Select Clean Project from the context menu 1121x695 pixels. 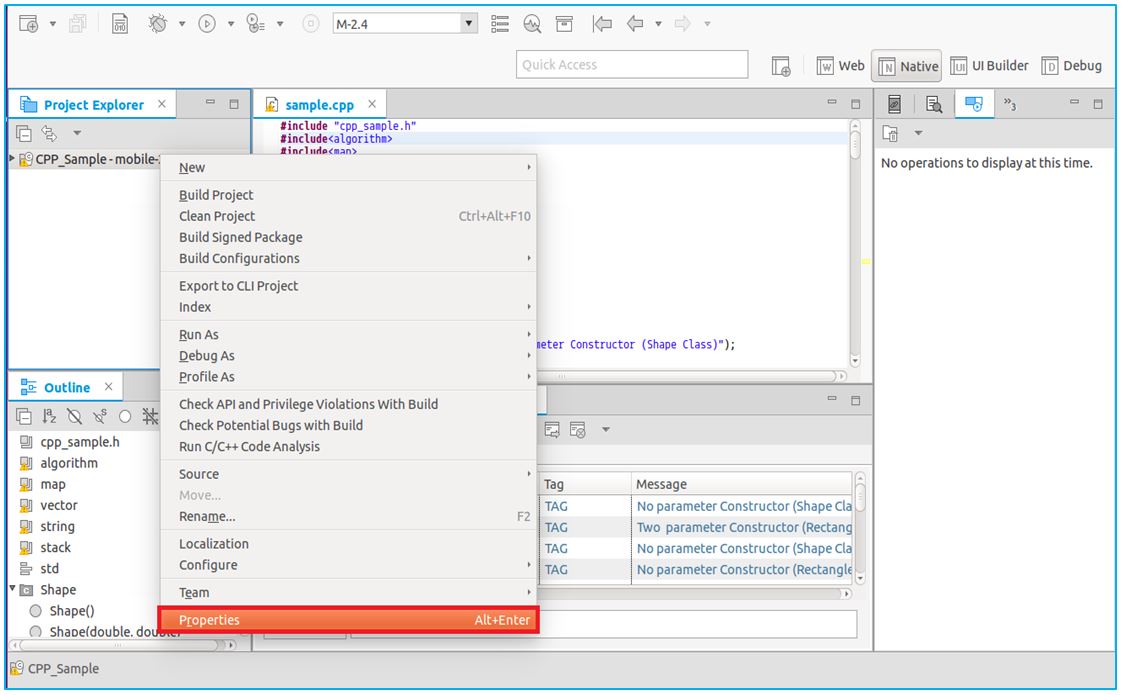[x=217, y=216]
